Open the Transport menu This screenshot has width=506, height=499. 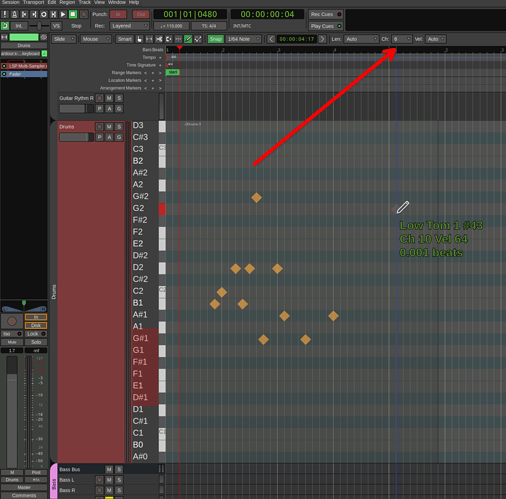33,2
